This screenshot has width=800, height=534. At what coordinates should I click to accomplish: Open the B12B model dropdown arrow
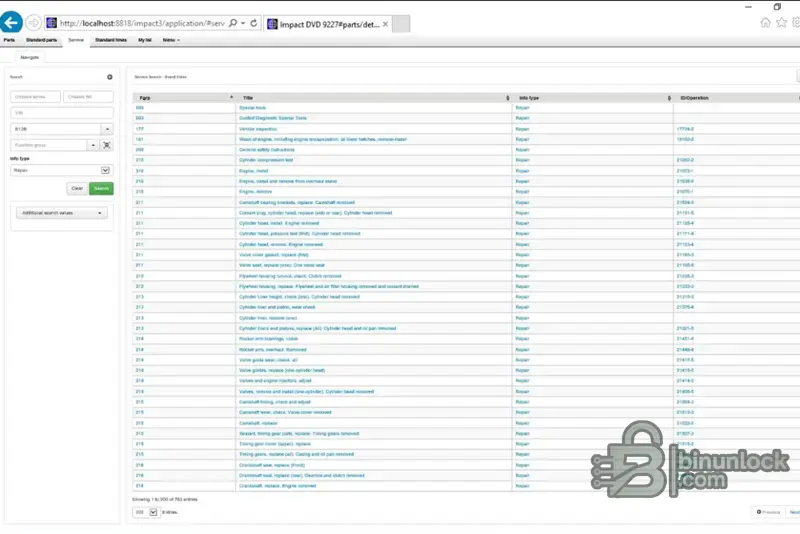click(107, 129)
